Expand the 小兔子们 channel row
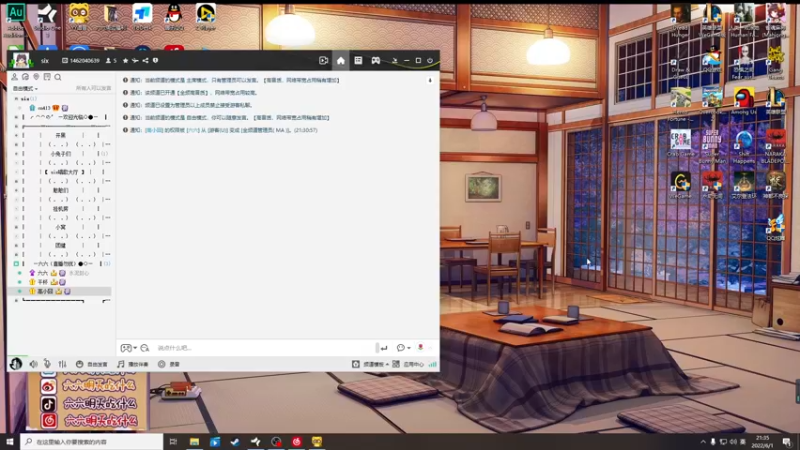This screenshot has width=800, height=450. tap(16, 154)
